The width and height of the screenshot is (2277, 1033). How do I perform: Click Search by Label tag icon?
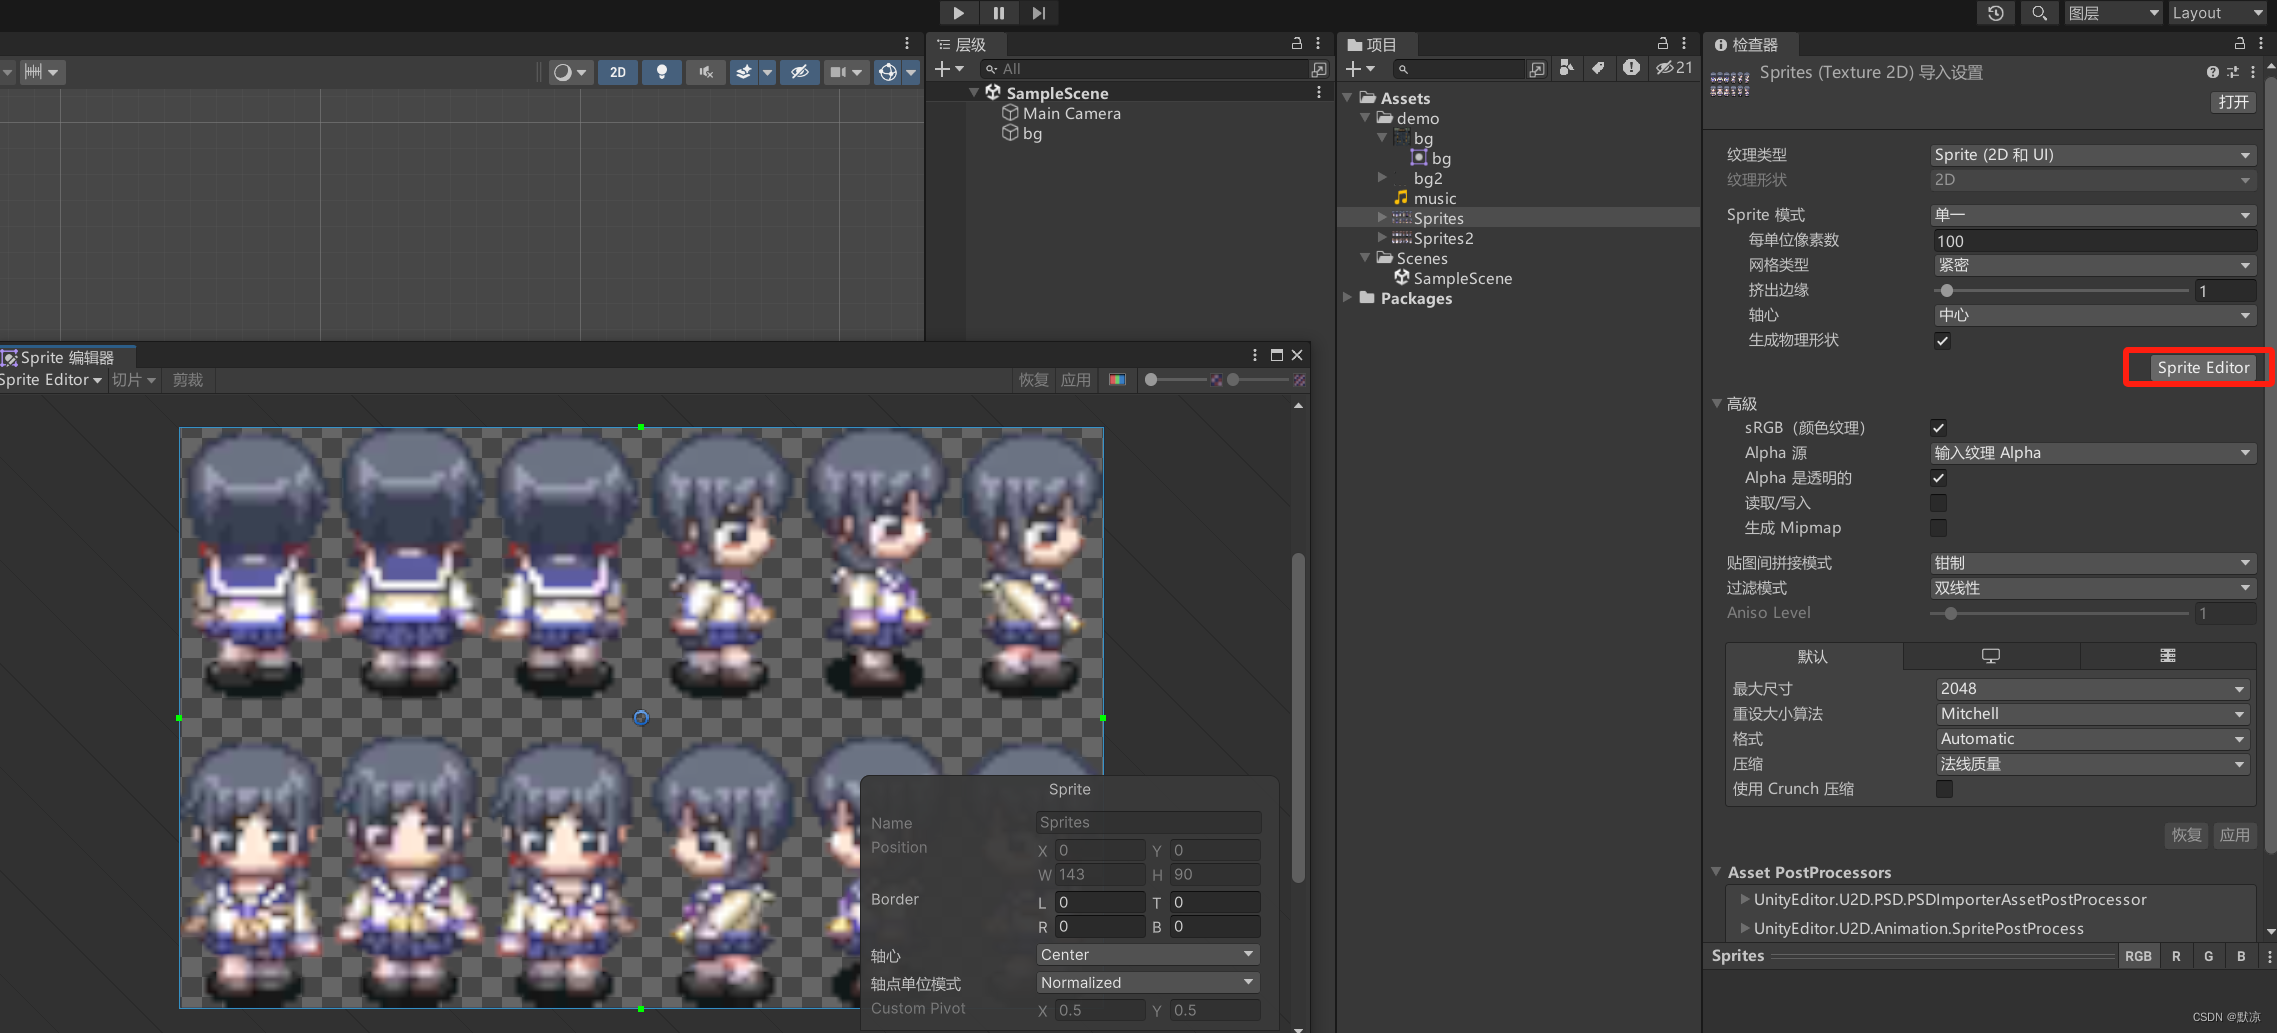tap(1598, 68)
